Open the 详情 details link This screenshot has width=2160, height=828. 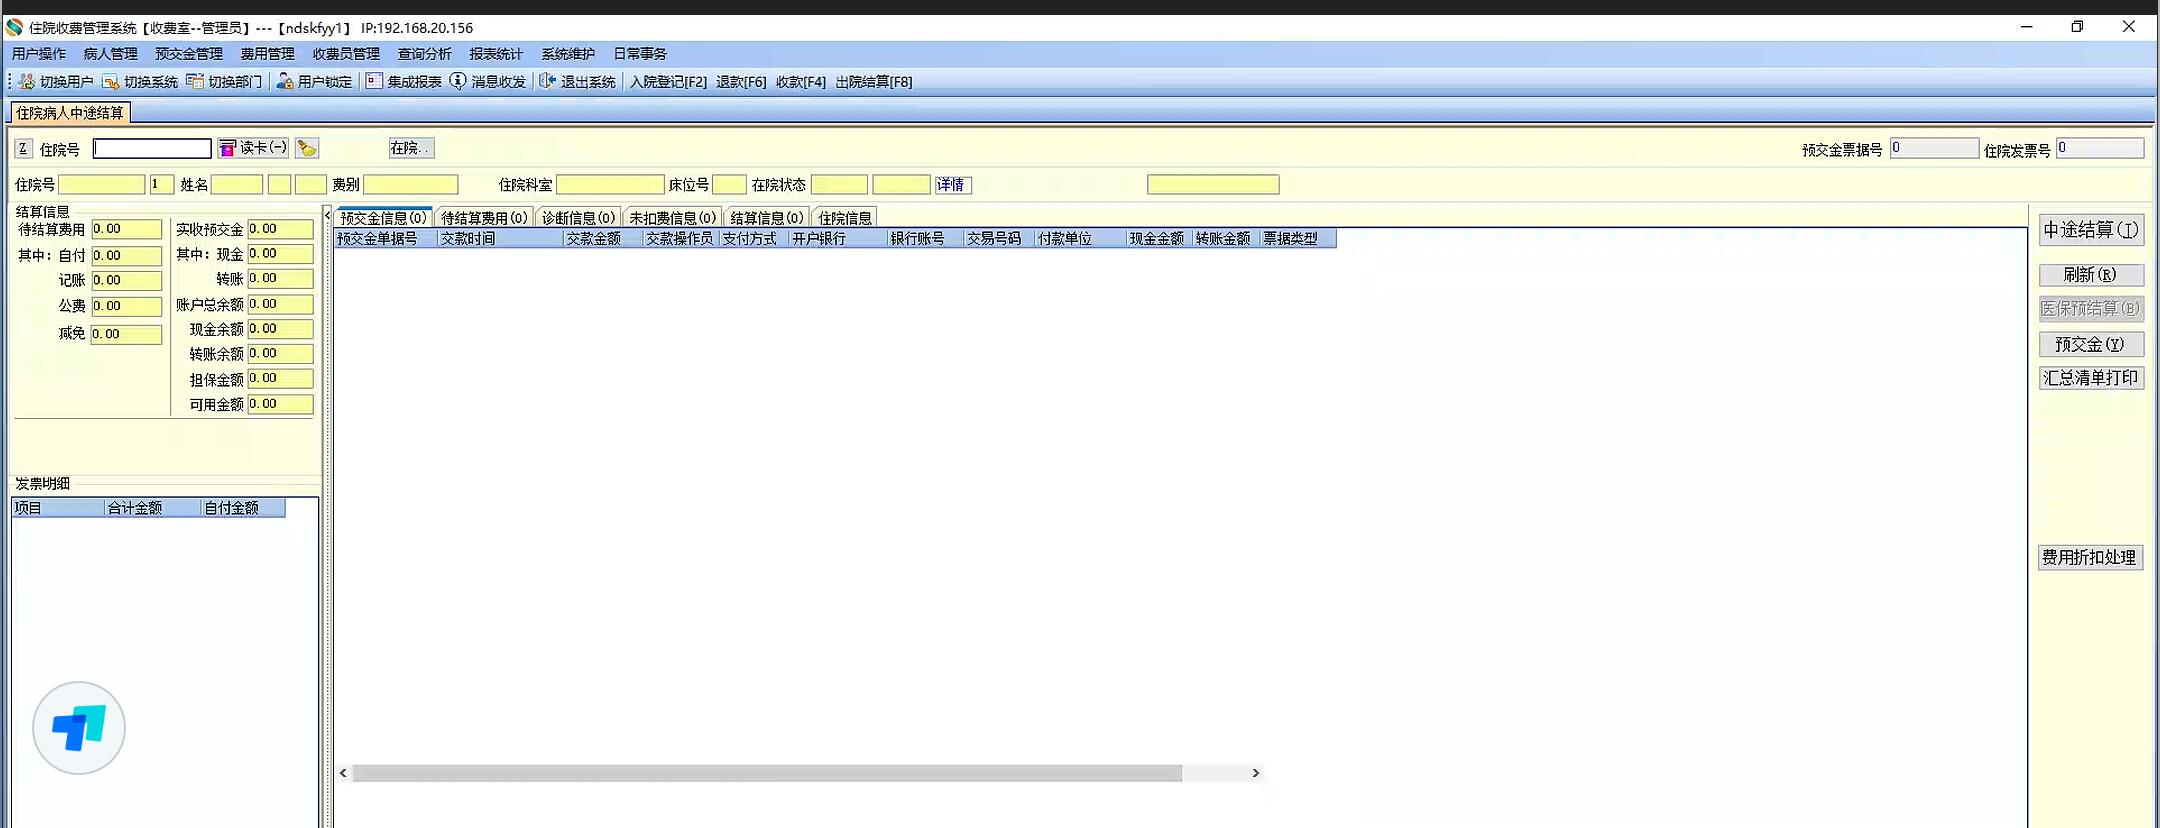pyautogui.click(x=952, y=185)
